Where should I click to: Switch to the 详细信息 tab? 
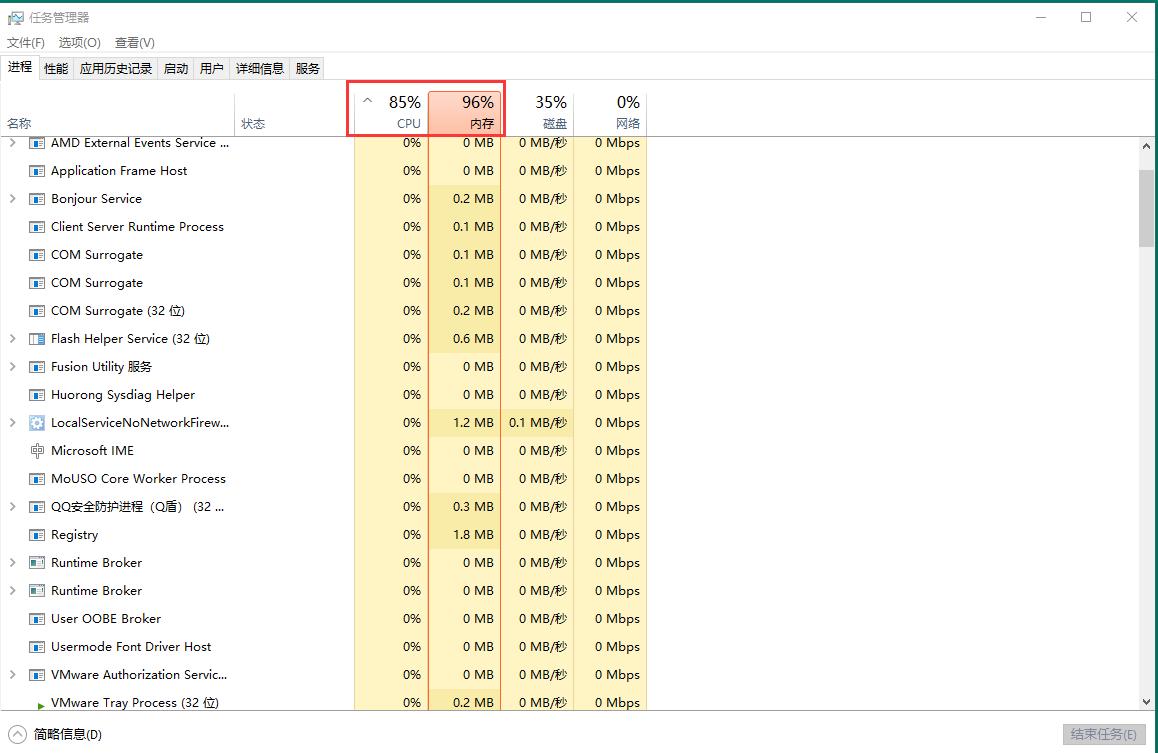pos(260,69)
